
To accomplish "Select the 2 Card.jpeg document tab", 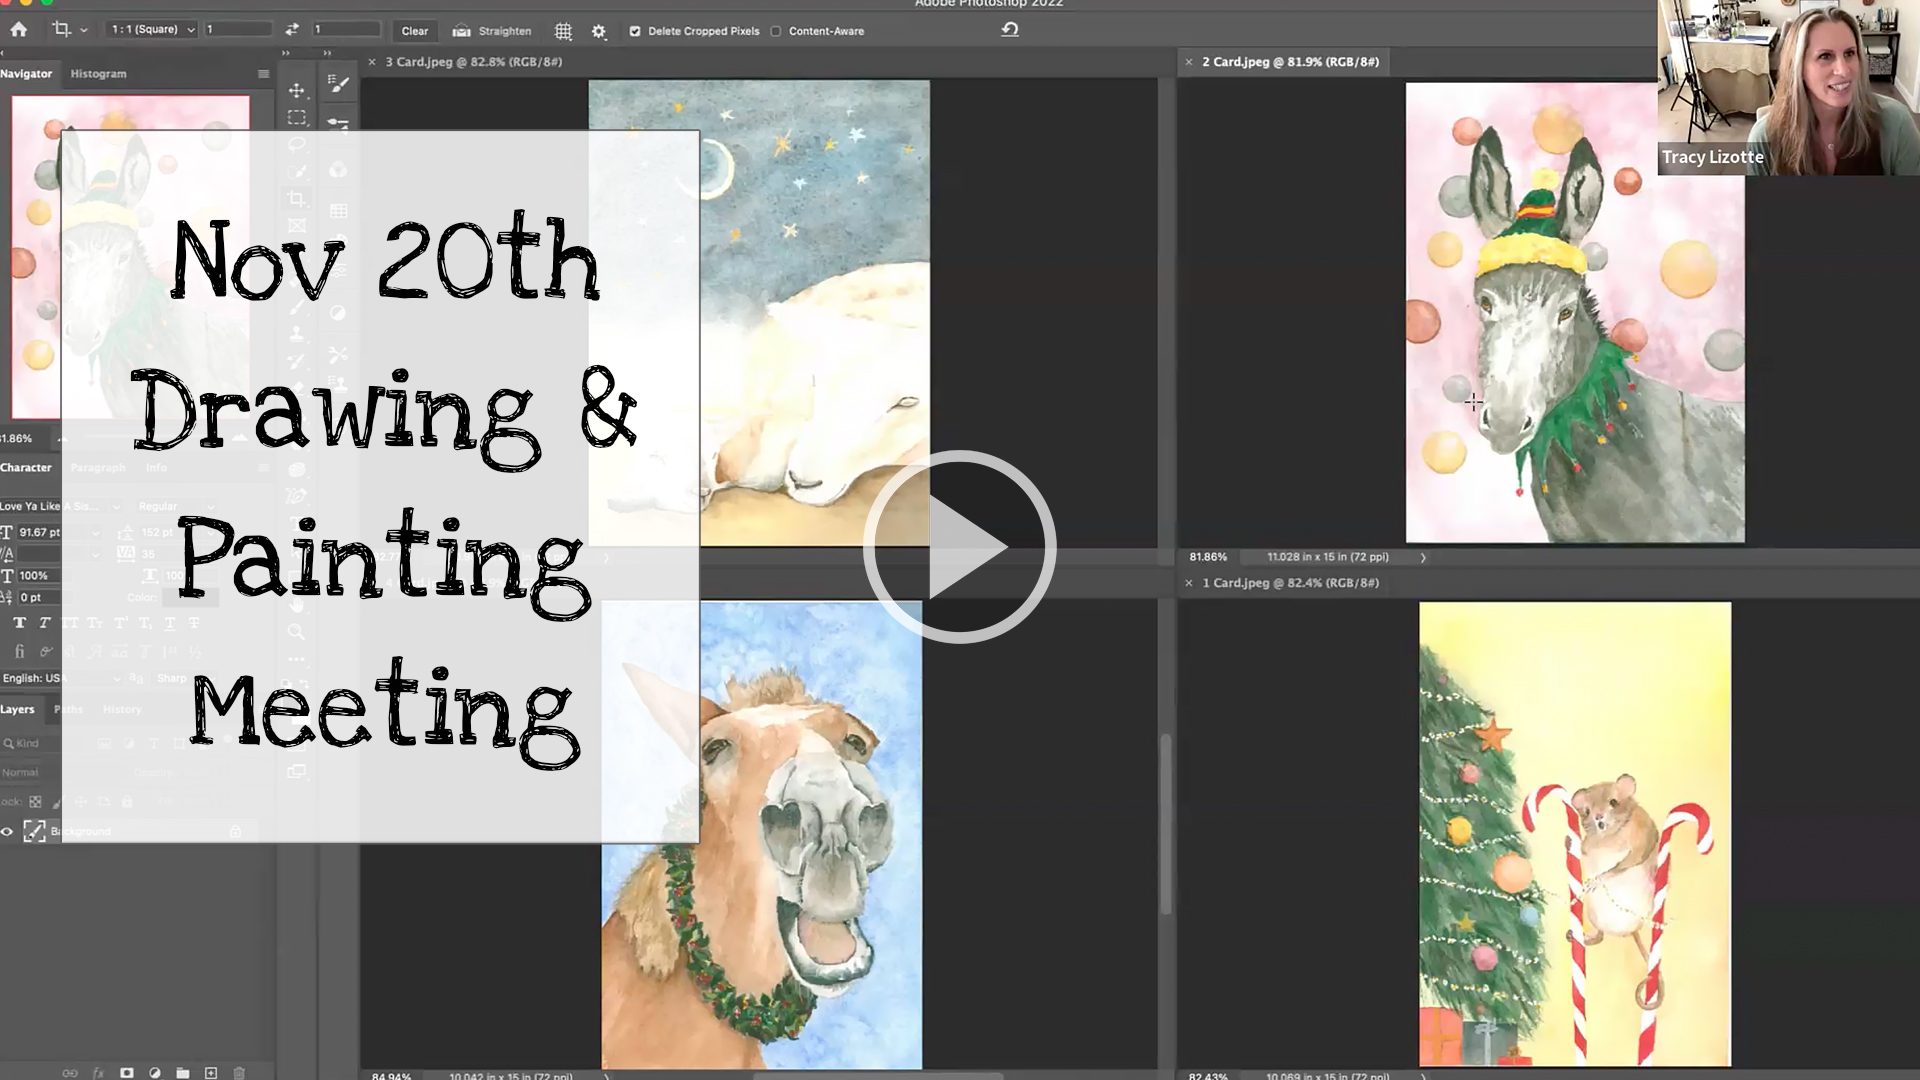I will (1290, 62).
